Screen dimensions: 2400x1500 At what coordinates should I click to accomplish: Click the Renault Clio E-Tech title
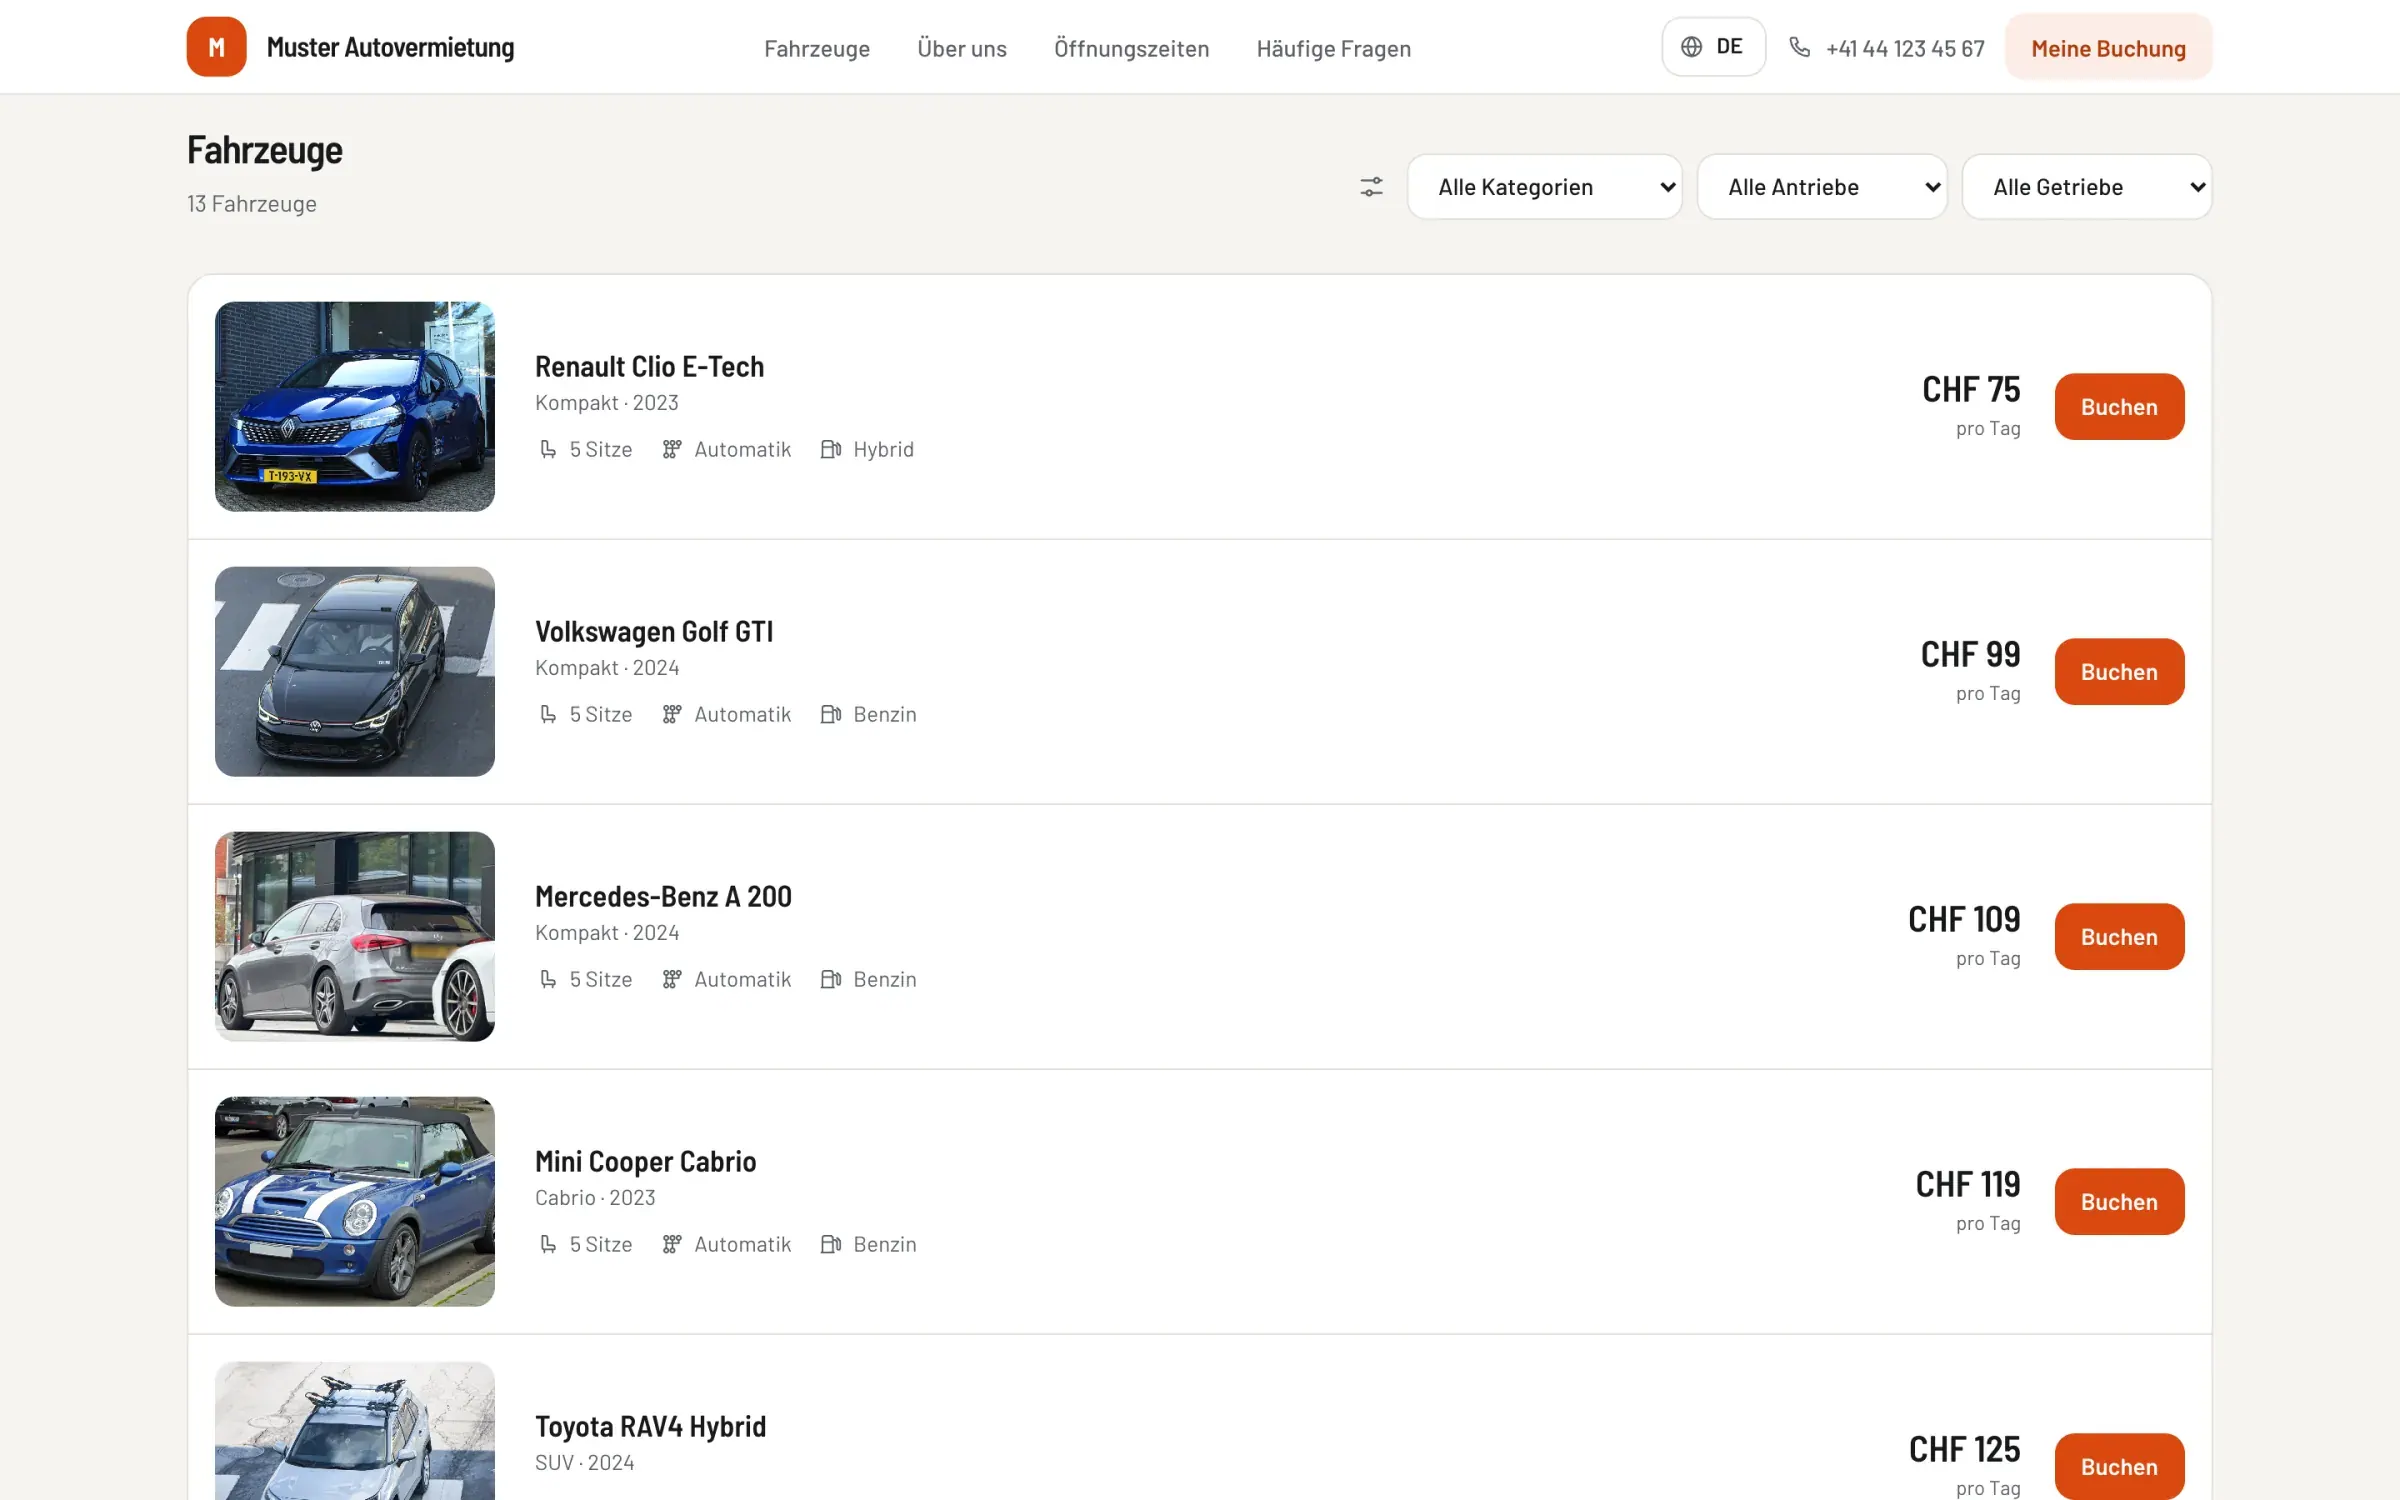click(x=649, y=367)
